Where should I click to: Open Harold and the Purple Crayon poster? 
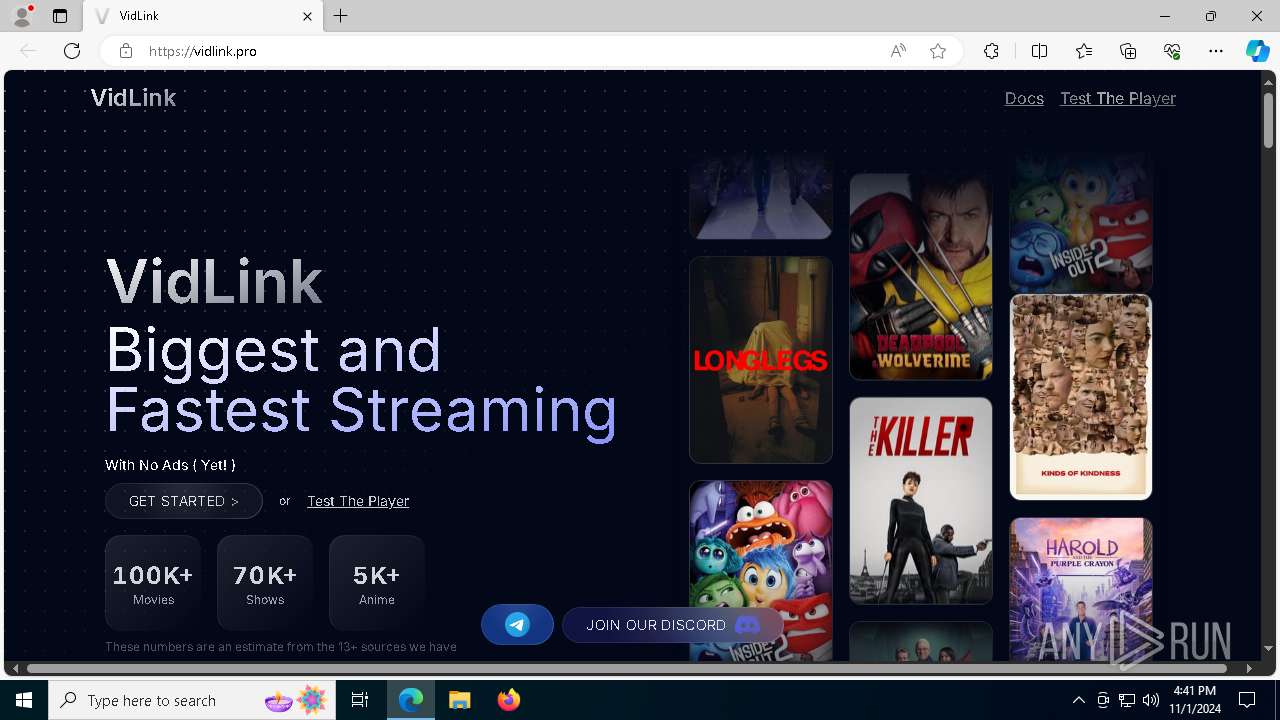coord(1081,589)
